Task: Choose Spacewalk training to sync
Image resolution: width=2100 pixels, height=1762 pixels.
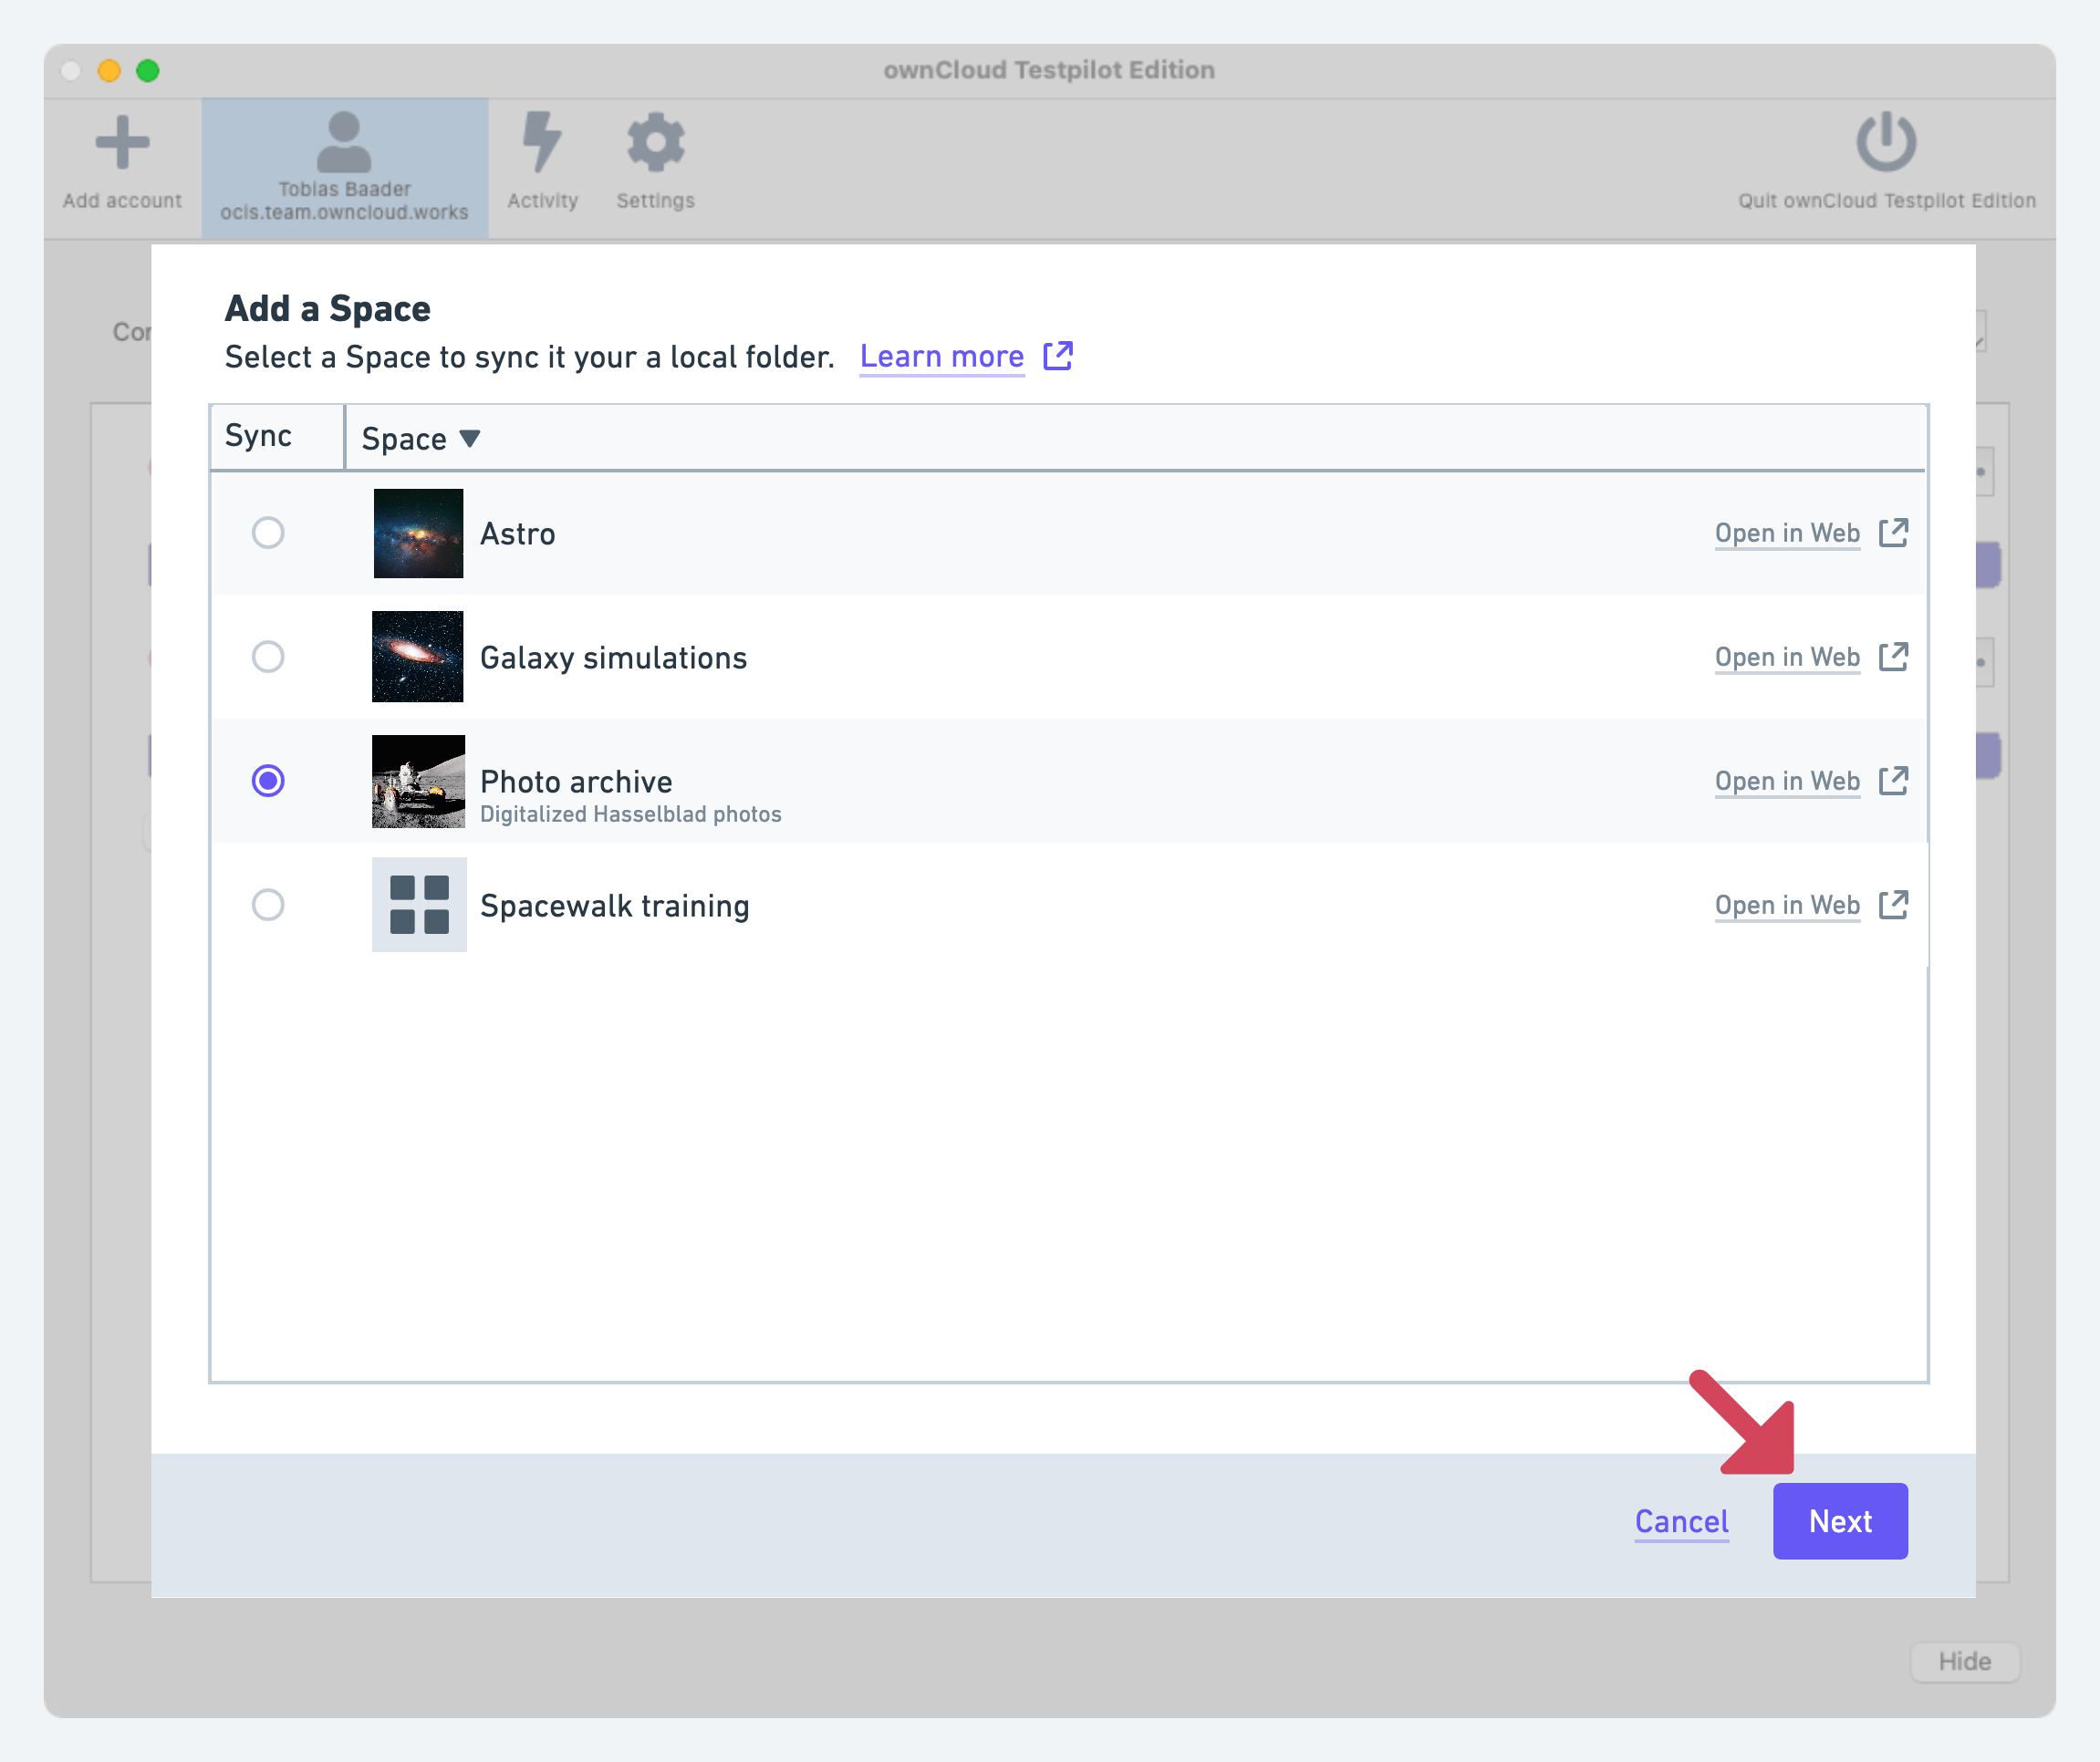Action: 268,905
